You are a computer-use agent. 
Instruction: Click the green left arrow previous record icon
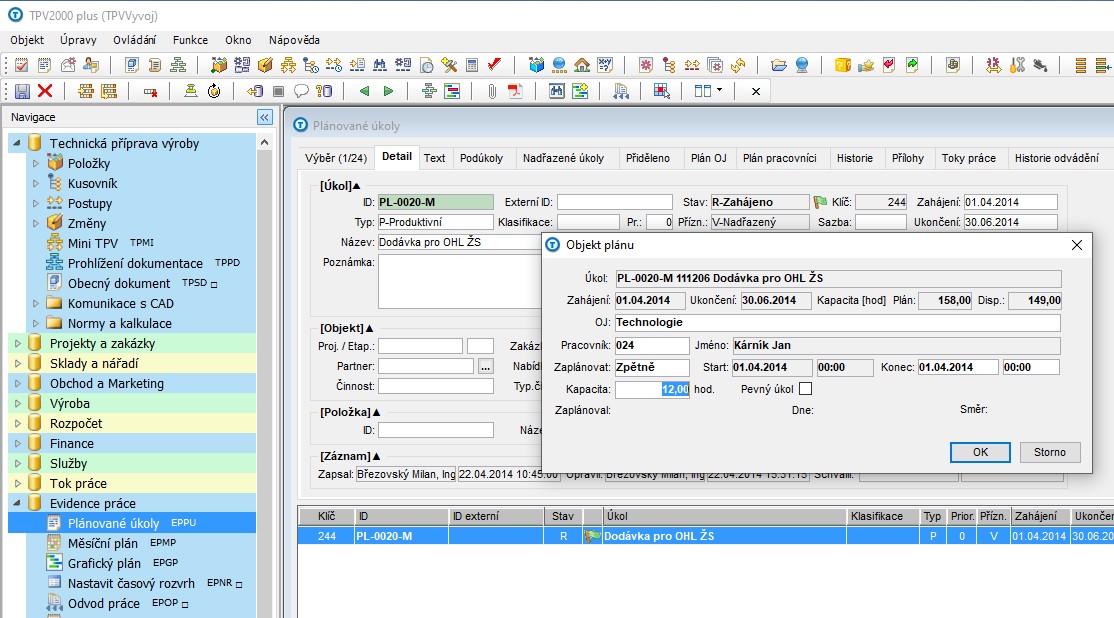(x=364, y=91)
